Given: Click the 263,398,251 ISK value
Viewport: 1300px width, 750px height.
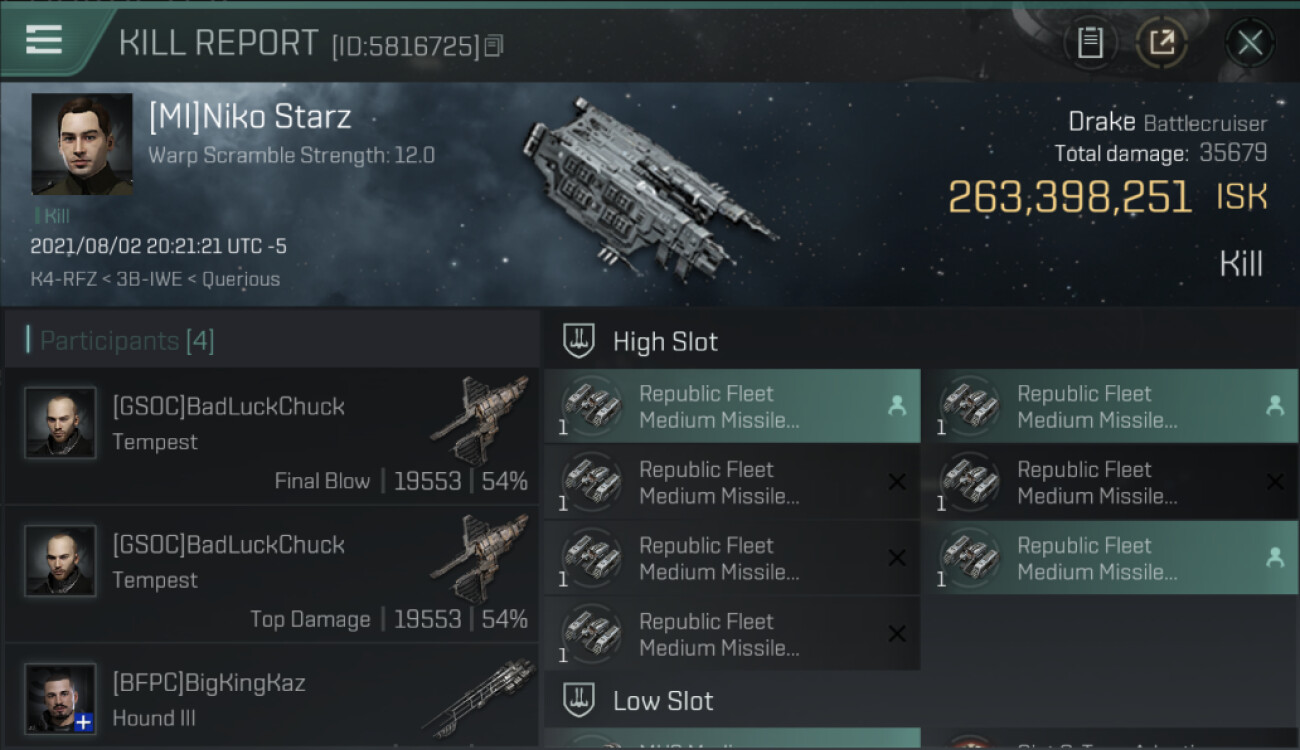Looking at the screenshot, I should click(x=1069, y=197).
